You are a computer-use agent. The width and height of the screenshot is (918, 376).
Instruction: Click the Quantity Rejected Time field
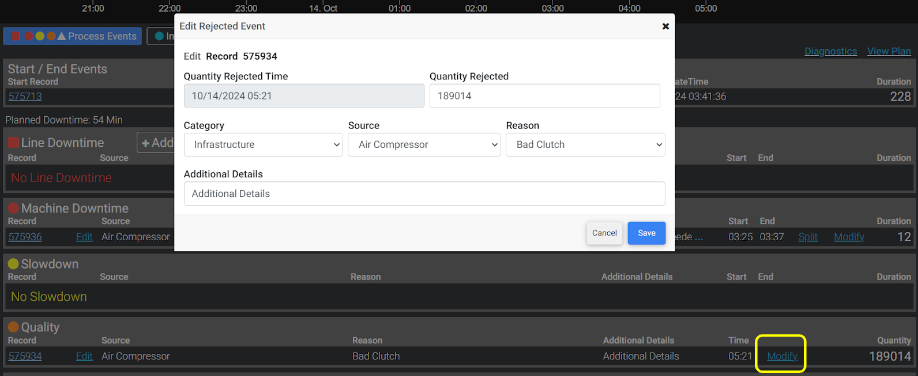[x=304, y=96]
